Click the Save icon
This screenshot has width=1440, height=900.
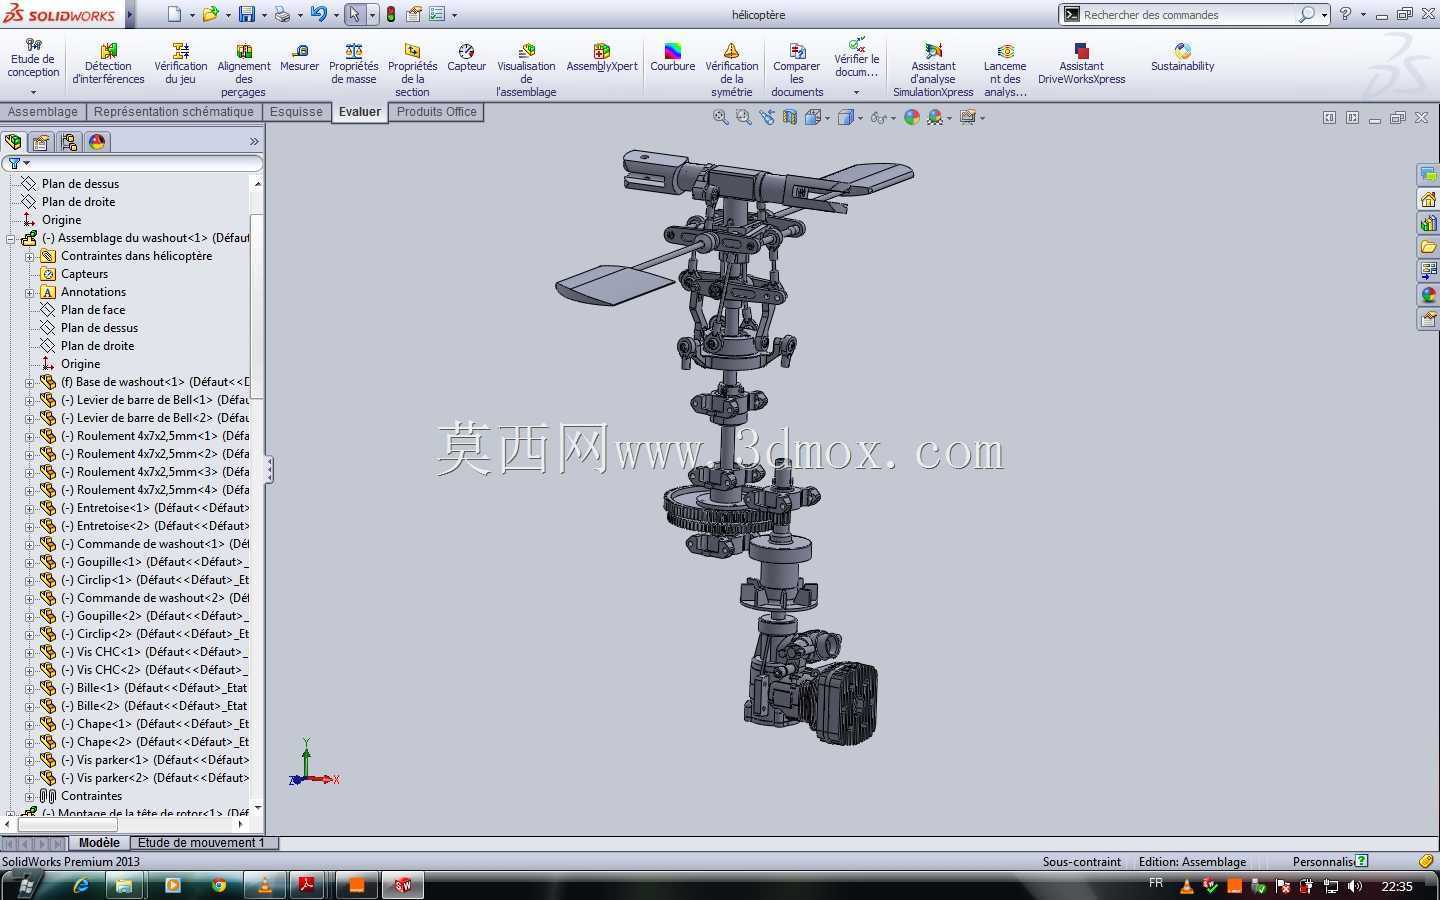pos(246,14)
